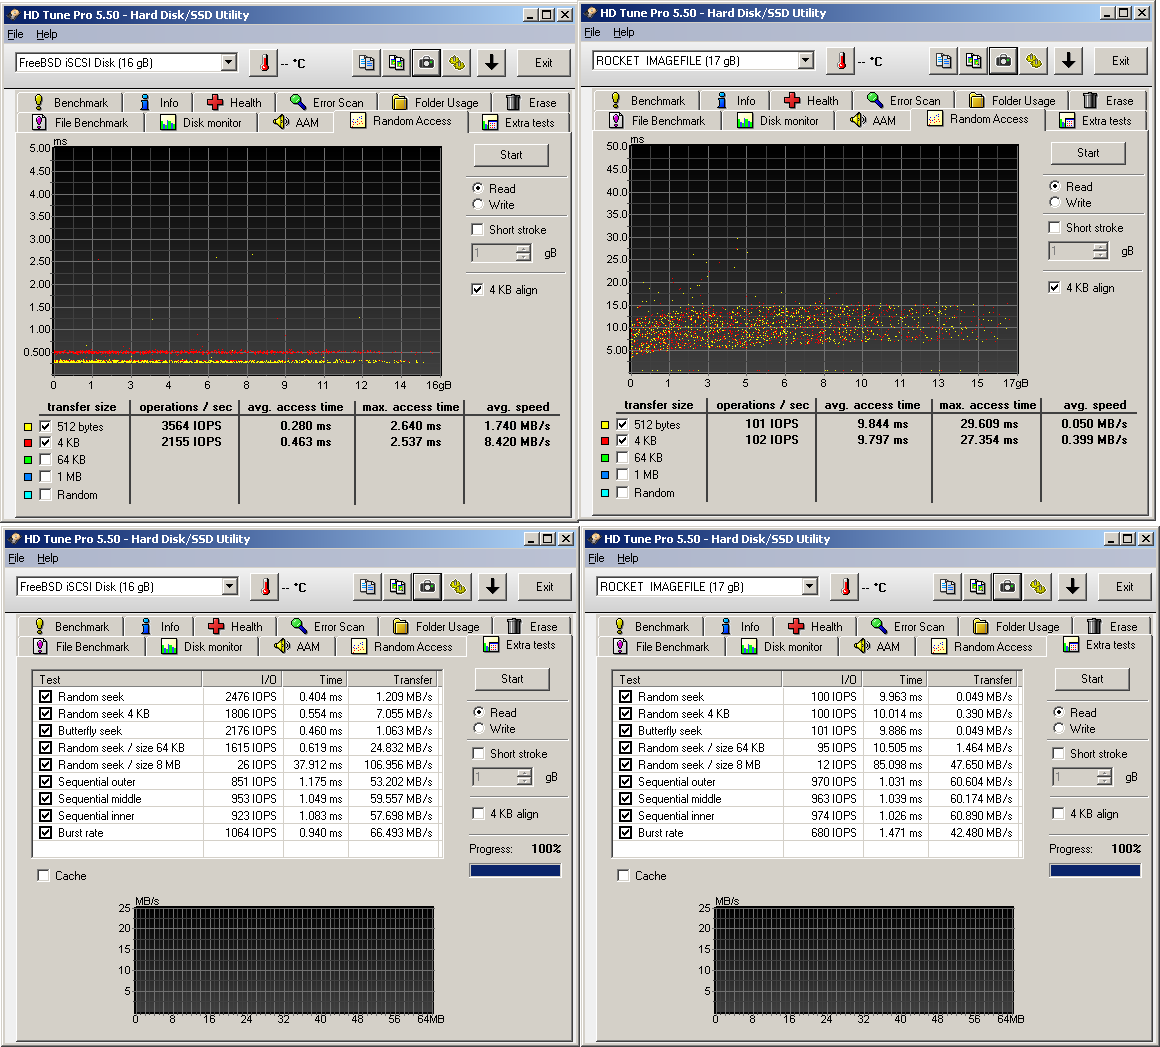The width and height of the screenshot is (1160, 1047).
Task: Start random access test in top-left window
Action: [x=511, y=155]
